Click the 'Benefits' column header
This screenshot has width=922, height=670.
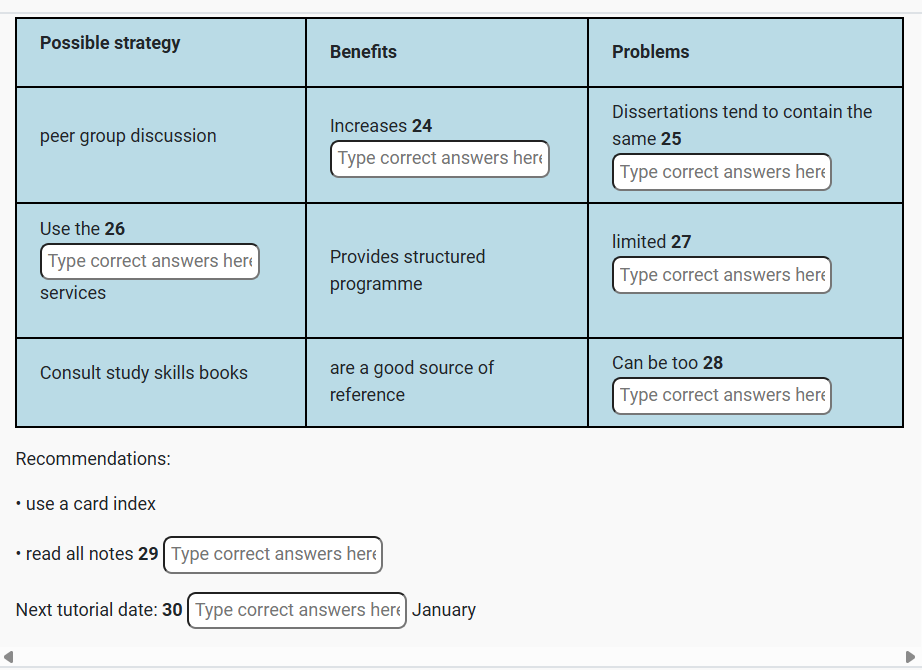pyautogui.click(x=363, y=52)
